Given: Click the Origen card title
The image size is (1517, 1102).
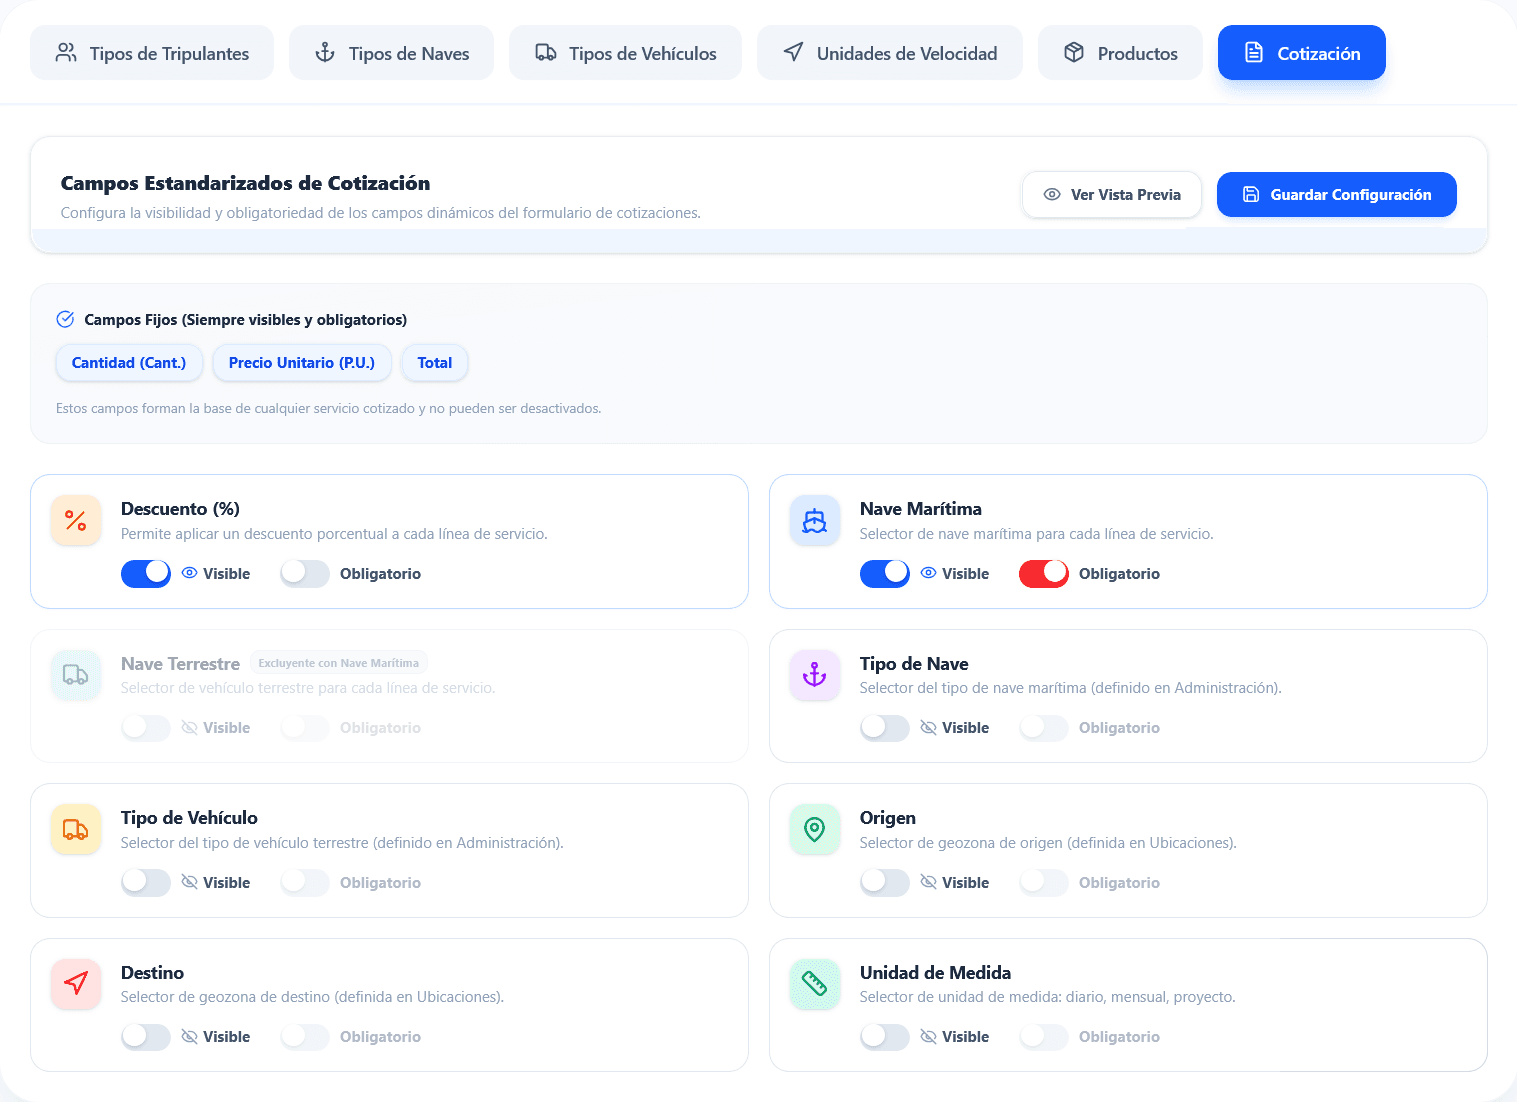Looking at the screenshot, I should tap(887, 818).
